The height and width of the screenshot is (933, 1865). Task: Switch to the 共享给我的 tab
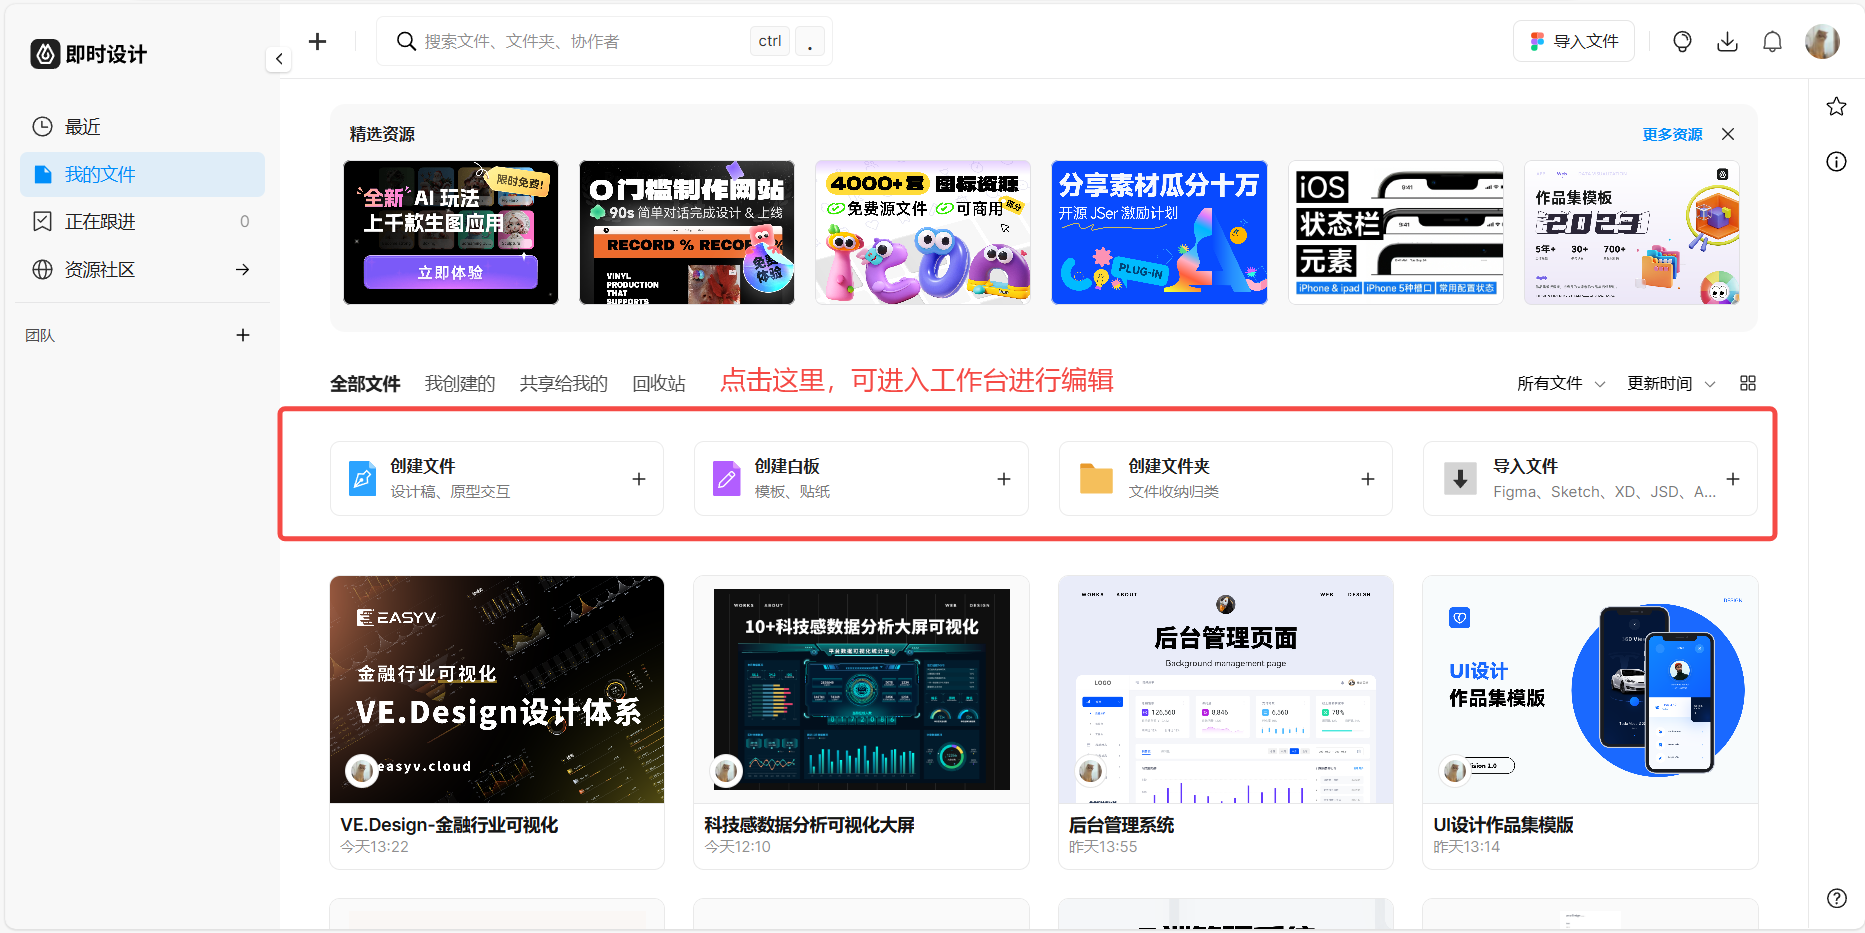[x=563, y=383]
